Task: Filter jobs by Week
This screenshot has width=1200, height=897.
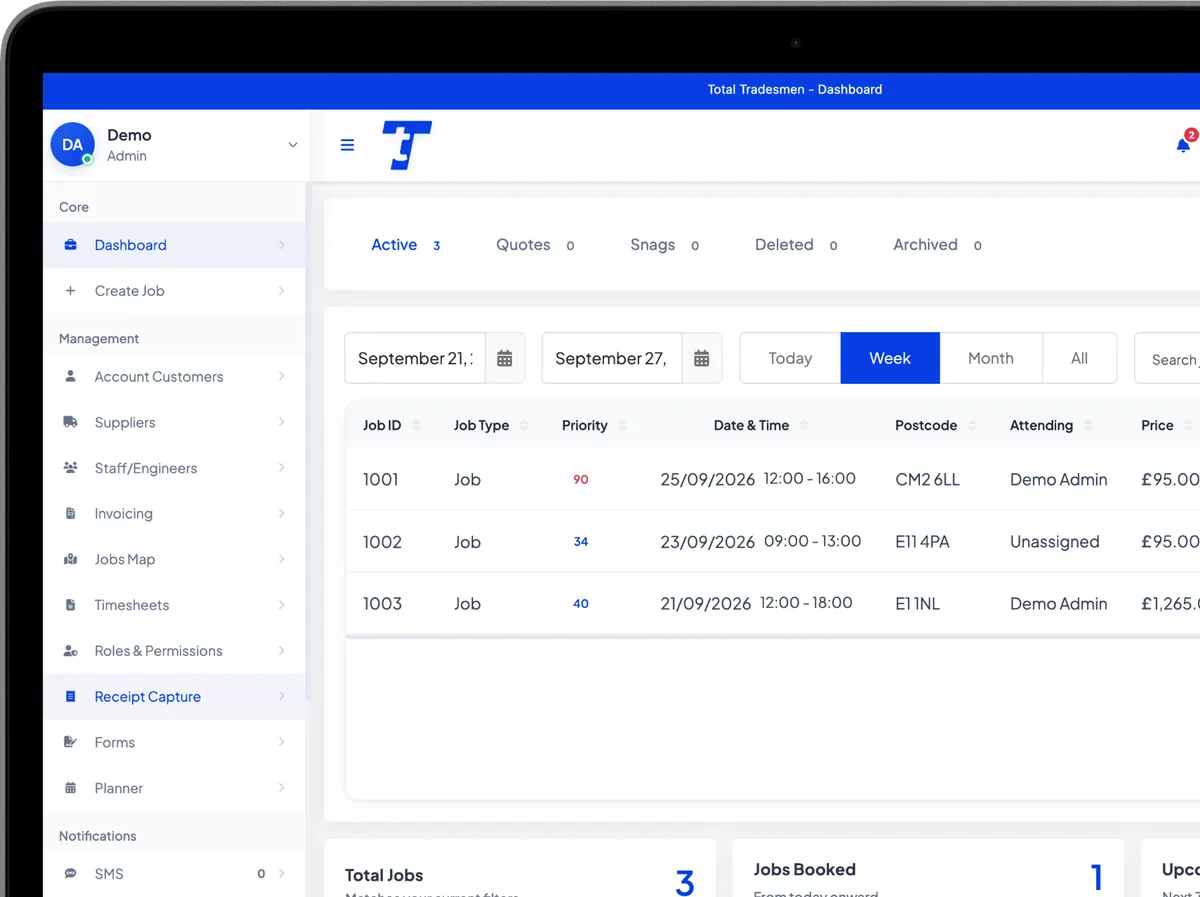Action: pyautogui.click(x=890, y=358)
